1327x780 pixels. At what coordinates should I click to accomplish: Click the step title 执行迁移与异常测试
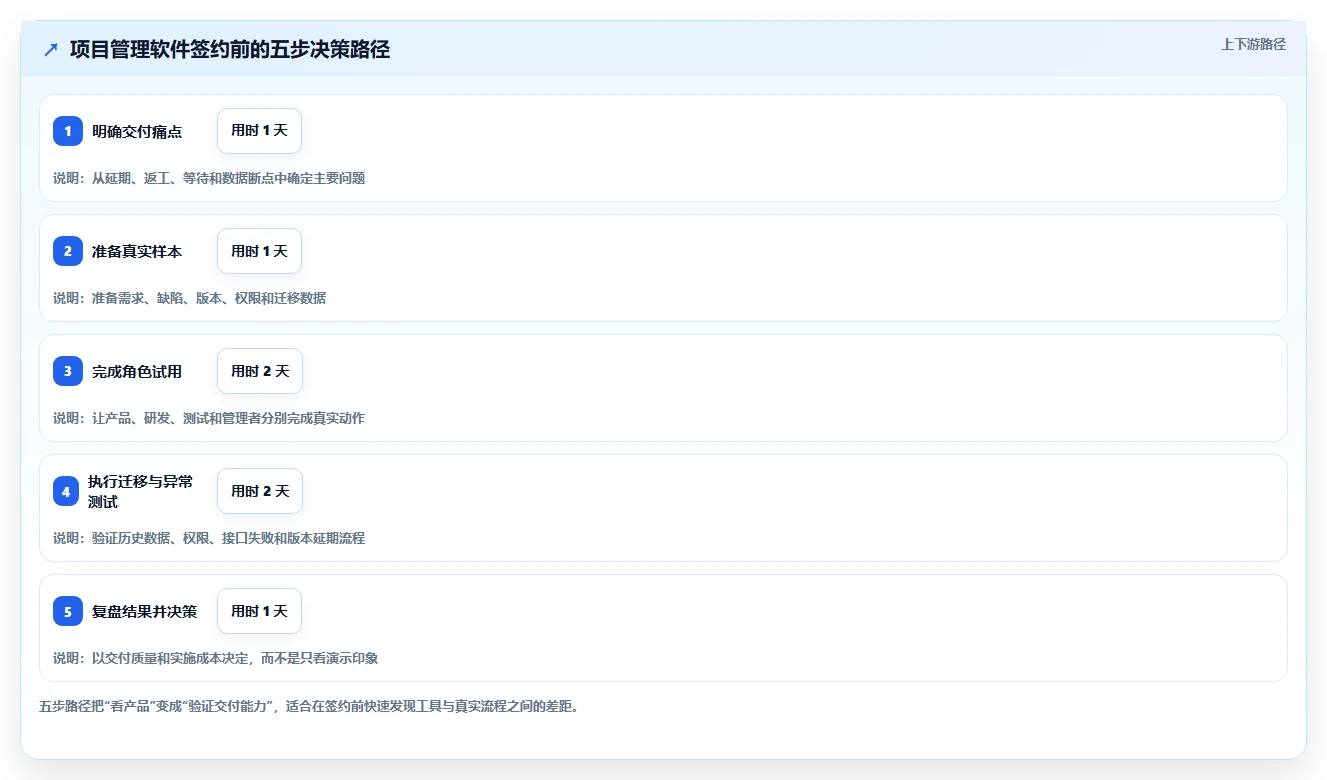140,491
